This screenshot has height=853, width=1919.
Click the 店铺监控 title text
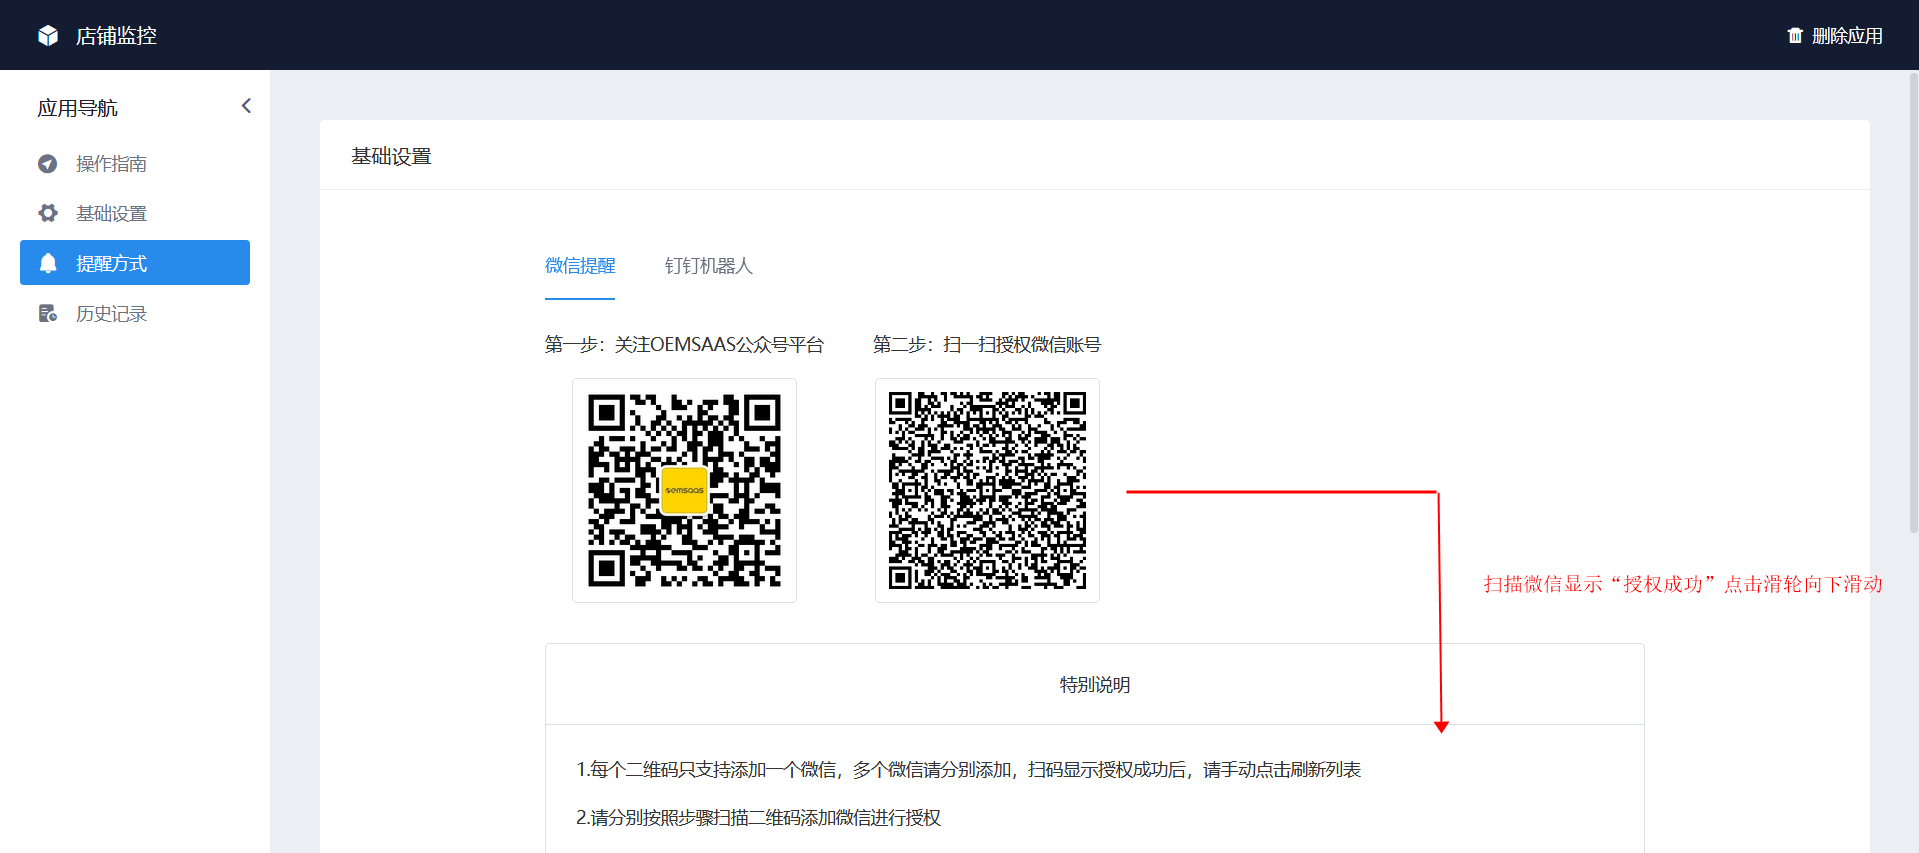(x=116, y=36)
